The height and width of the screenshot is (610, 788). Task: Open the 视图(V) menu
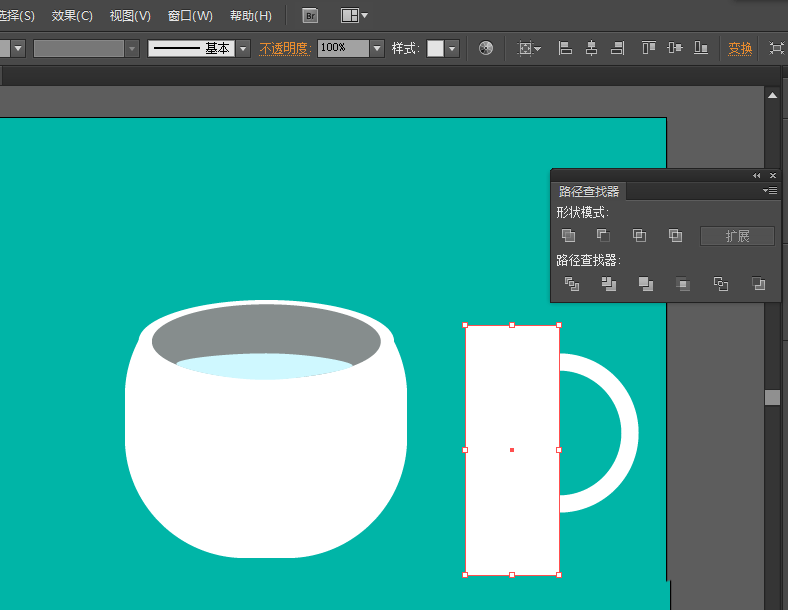[130, 16]
